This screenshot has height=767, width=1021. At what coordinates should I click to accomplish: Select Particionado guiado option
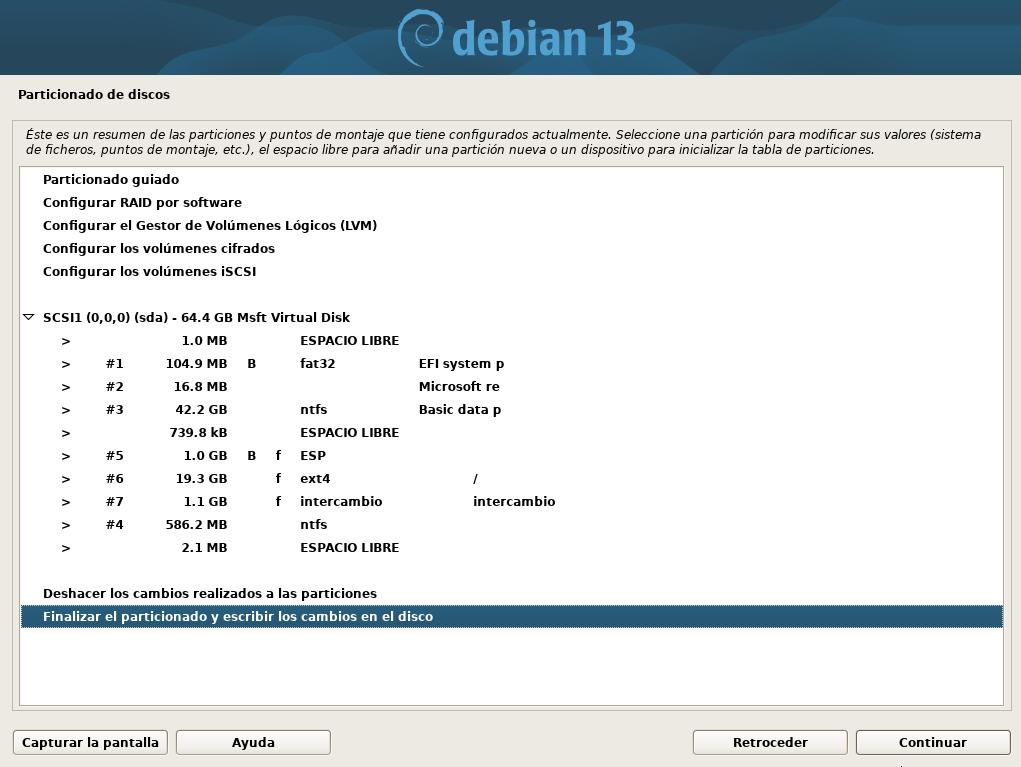(x=511, y=179)
